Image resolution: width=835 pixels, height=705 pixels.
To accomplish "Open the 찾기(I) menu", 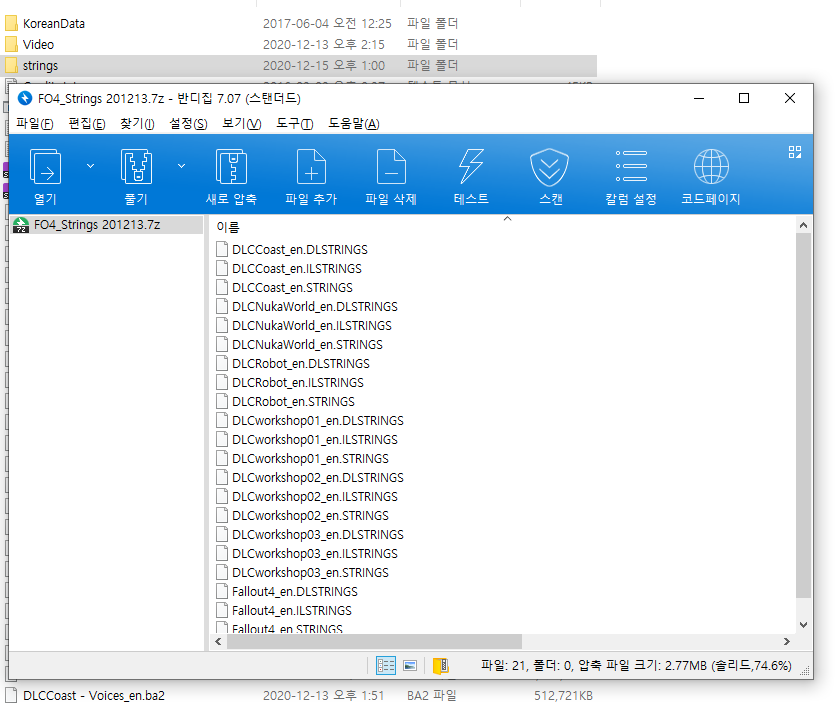I will click(137, 124).
